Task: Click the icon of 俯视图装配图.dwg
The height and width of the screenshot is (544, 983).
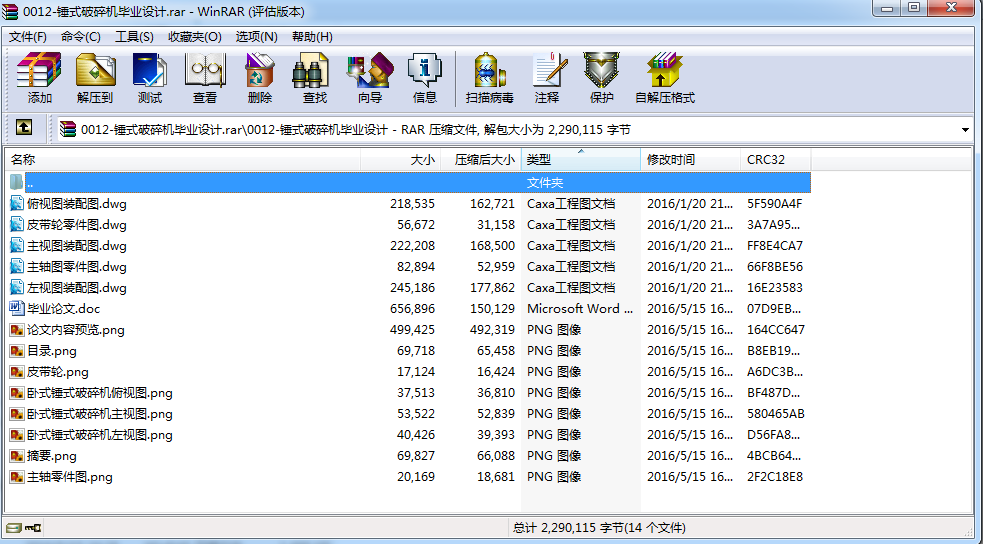Action: (x=17, y=204)
